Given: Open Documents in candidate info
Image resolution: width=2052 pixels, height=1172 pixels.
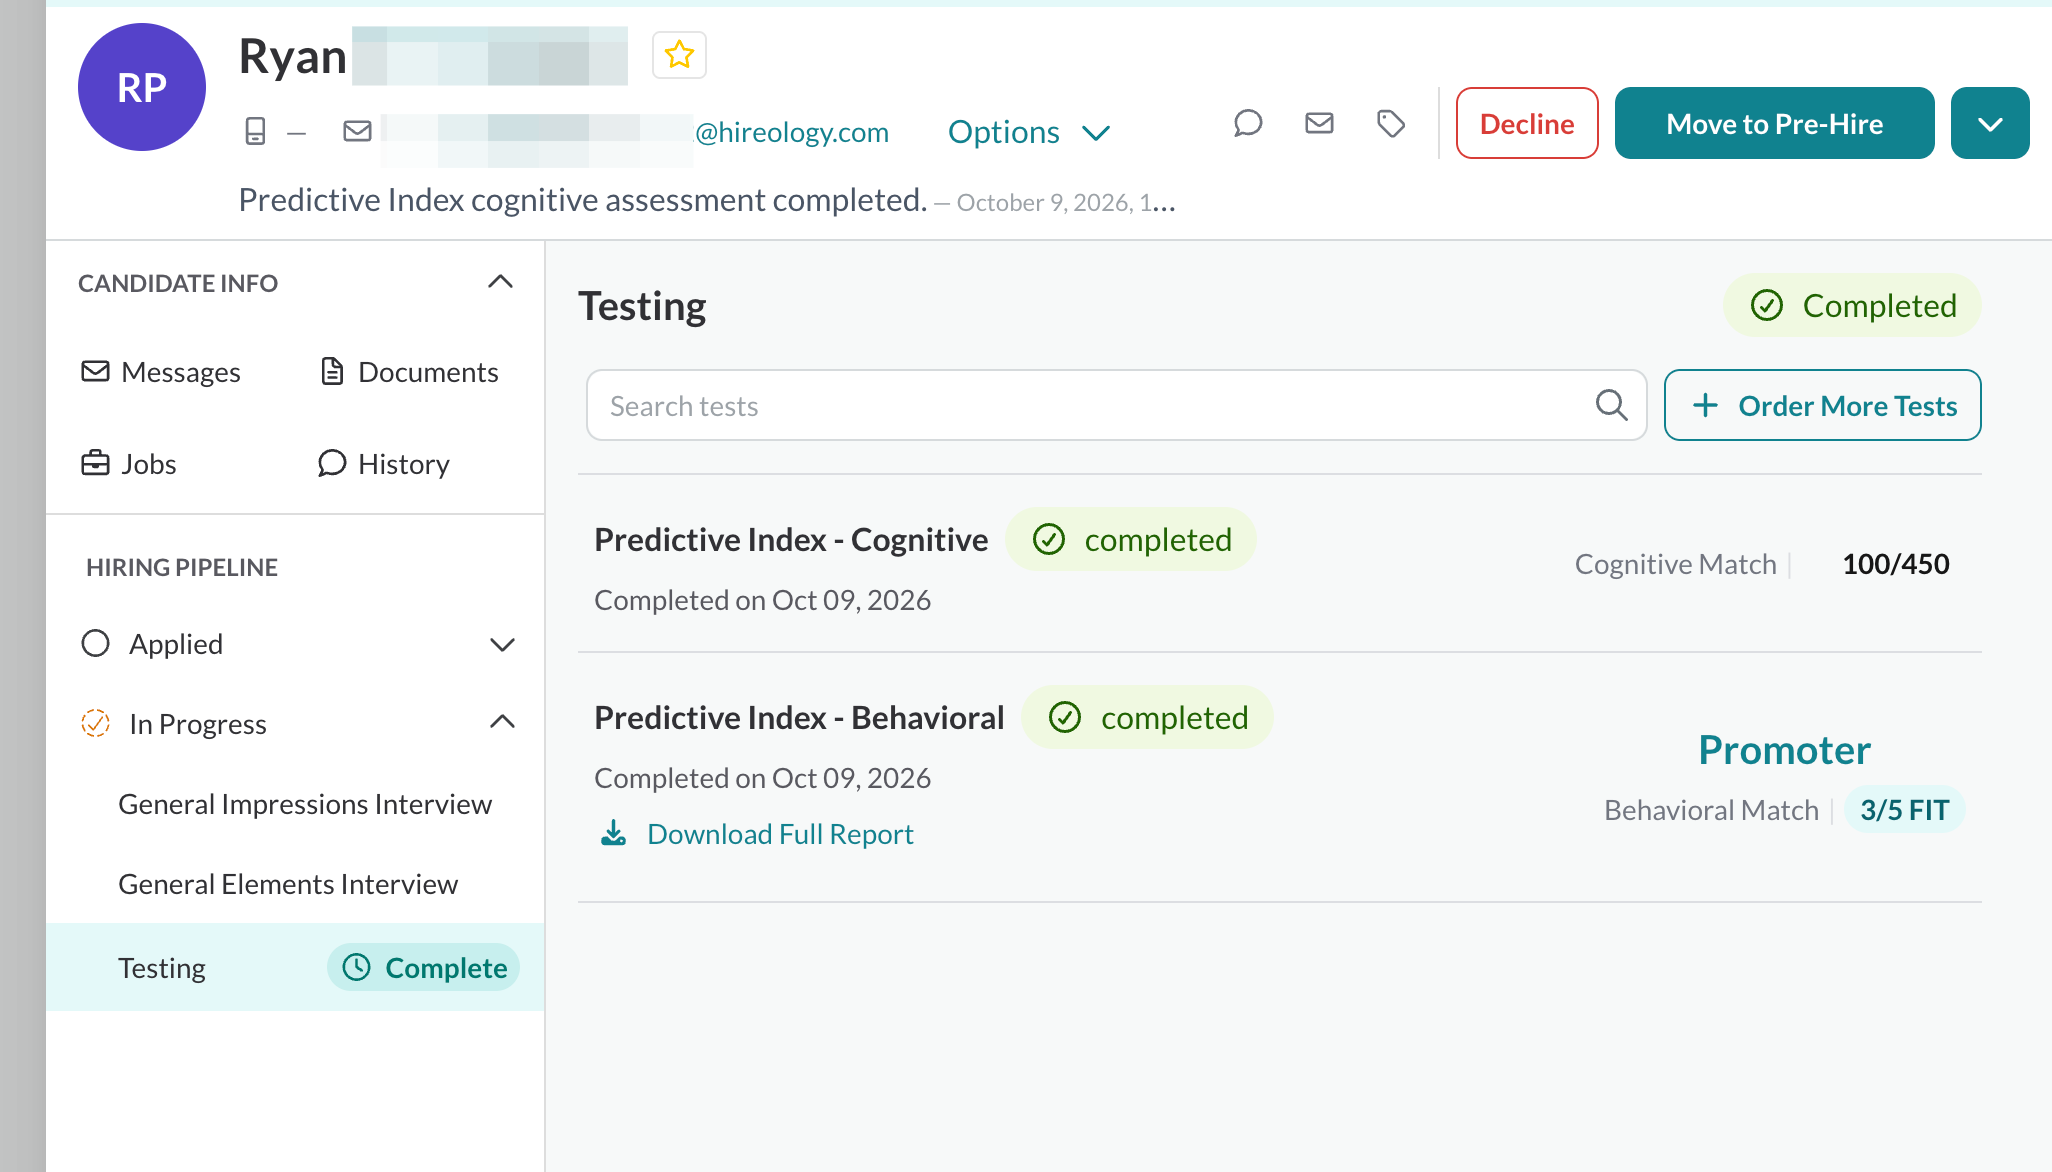Looking at the screenshot, I should [x=408, y=372].
